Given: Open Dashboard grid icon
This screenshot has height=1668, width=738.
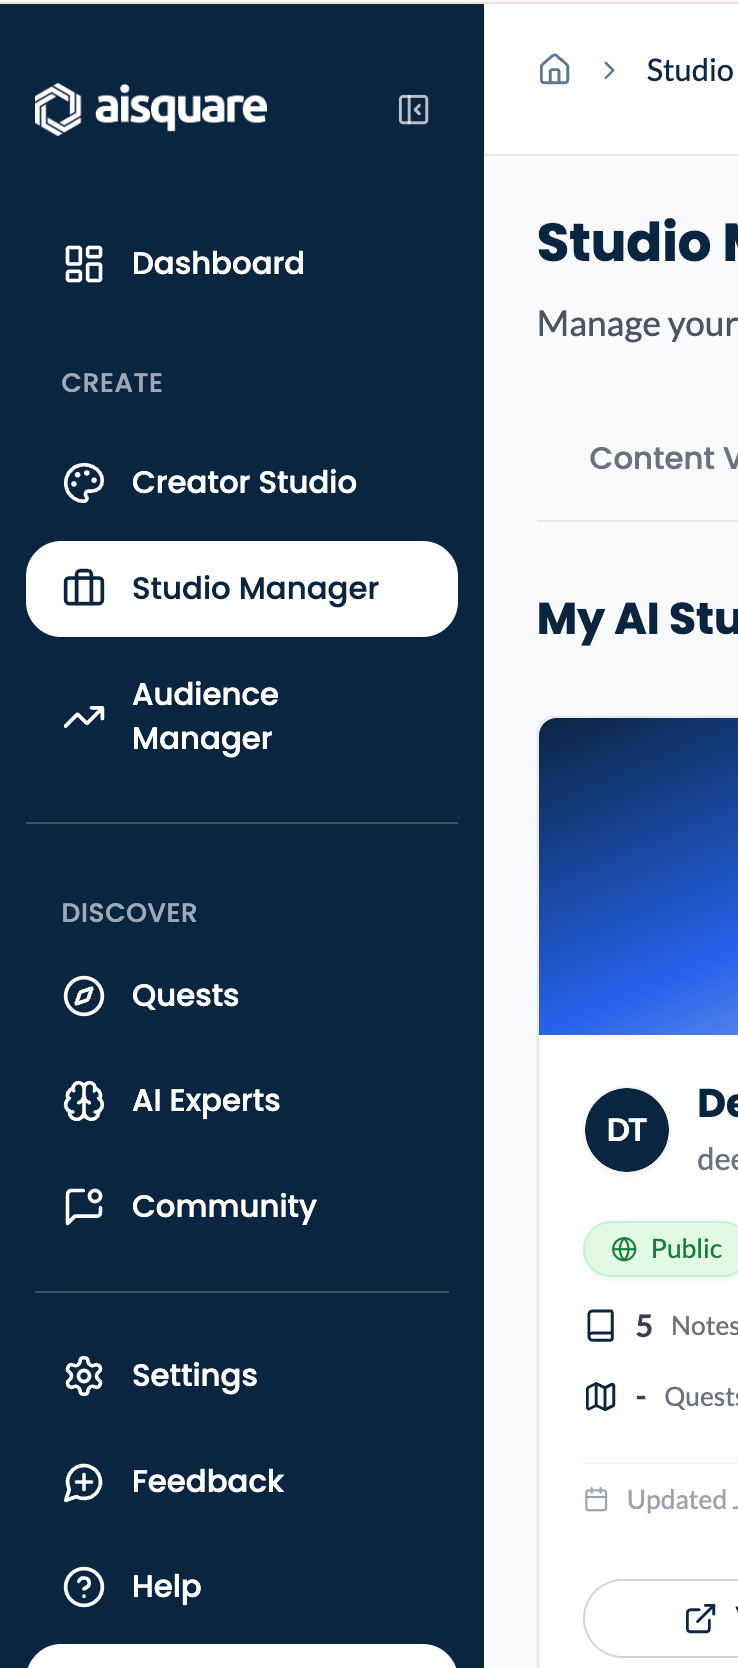Looking at the screenshot, I should (84, 264).
